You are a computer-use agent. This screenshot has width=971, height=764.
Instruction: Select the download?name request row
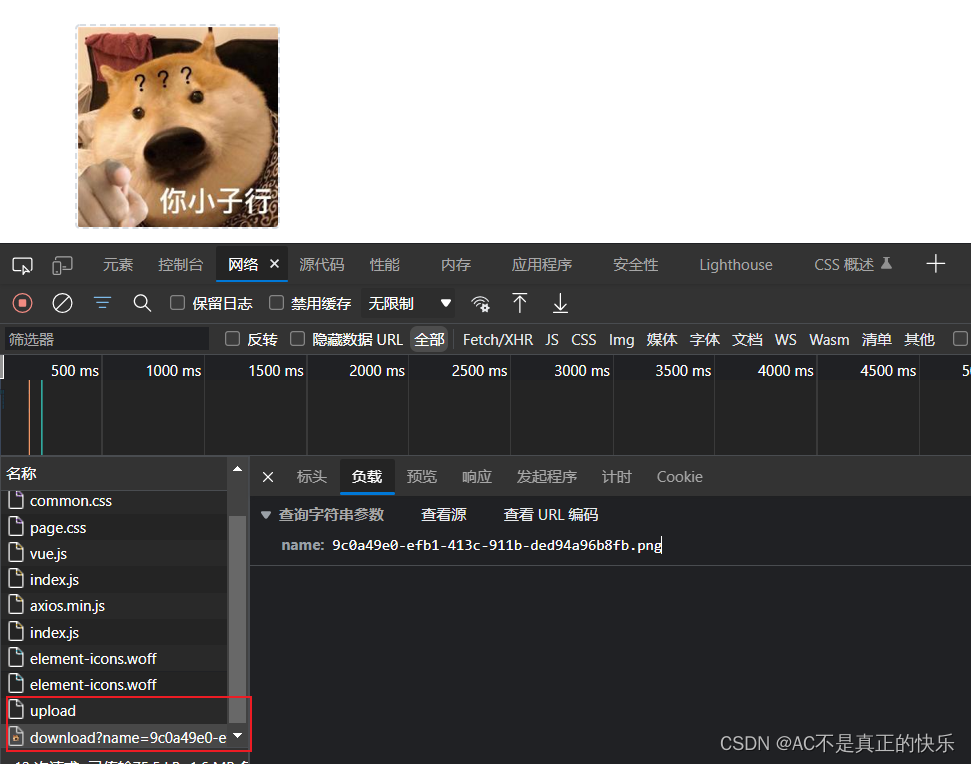[x=116, y=737]
